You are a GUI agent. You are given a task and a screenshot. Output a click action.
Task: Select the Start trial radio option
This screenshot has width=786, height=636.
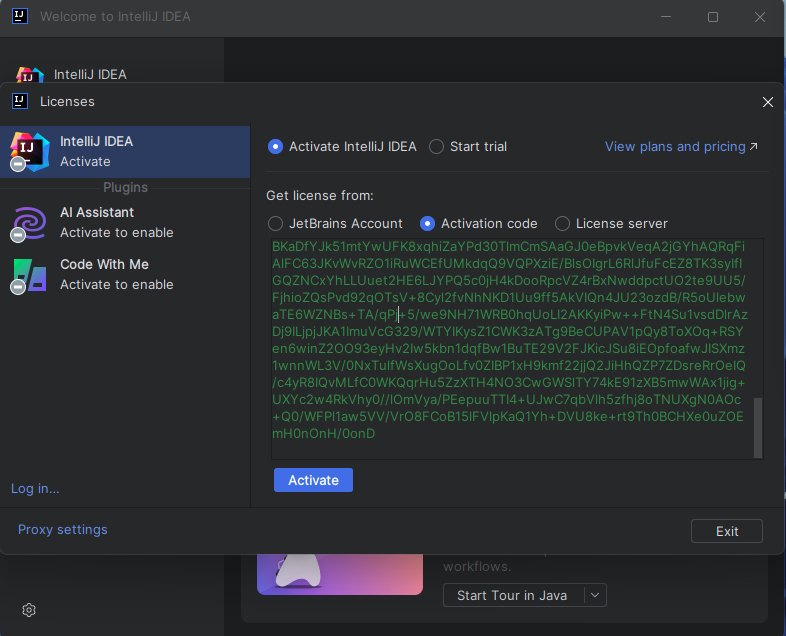437,147
